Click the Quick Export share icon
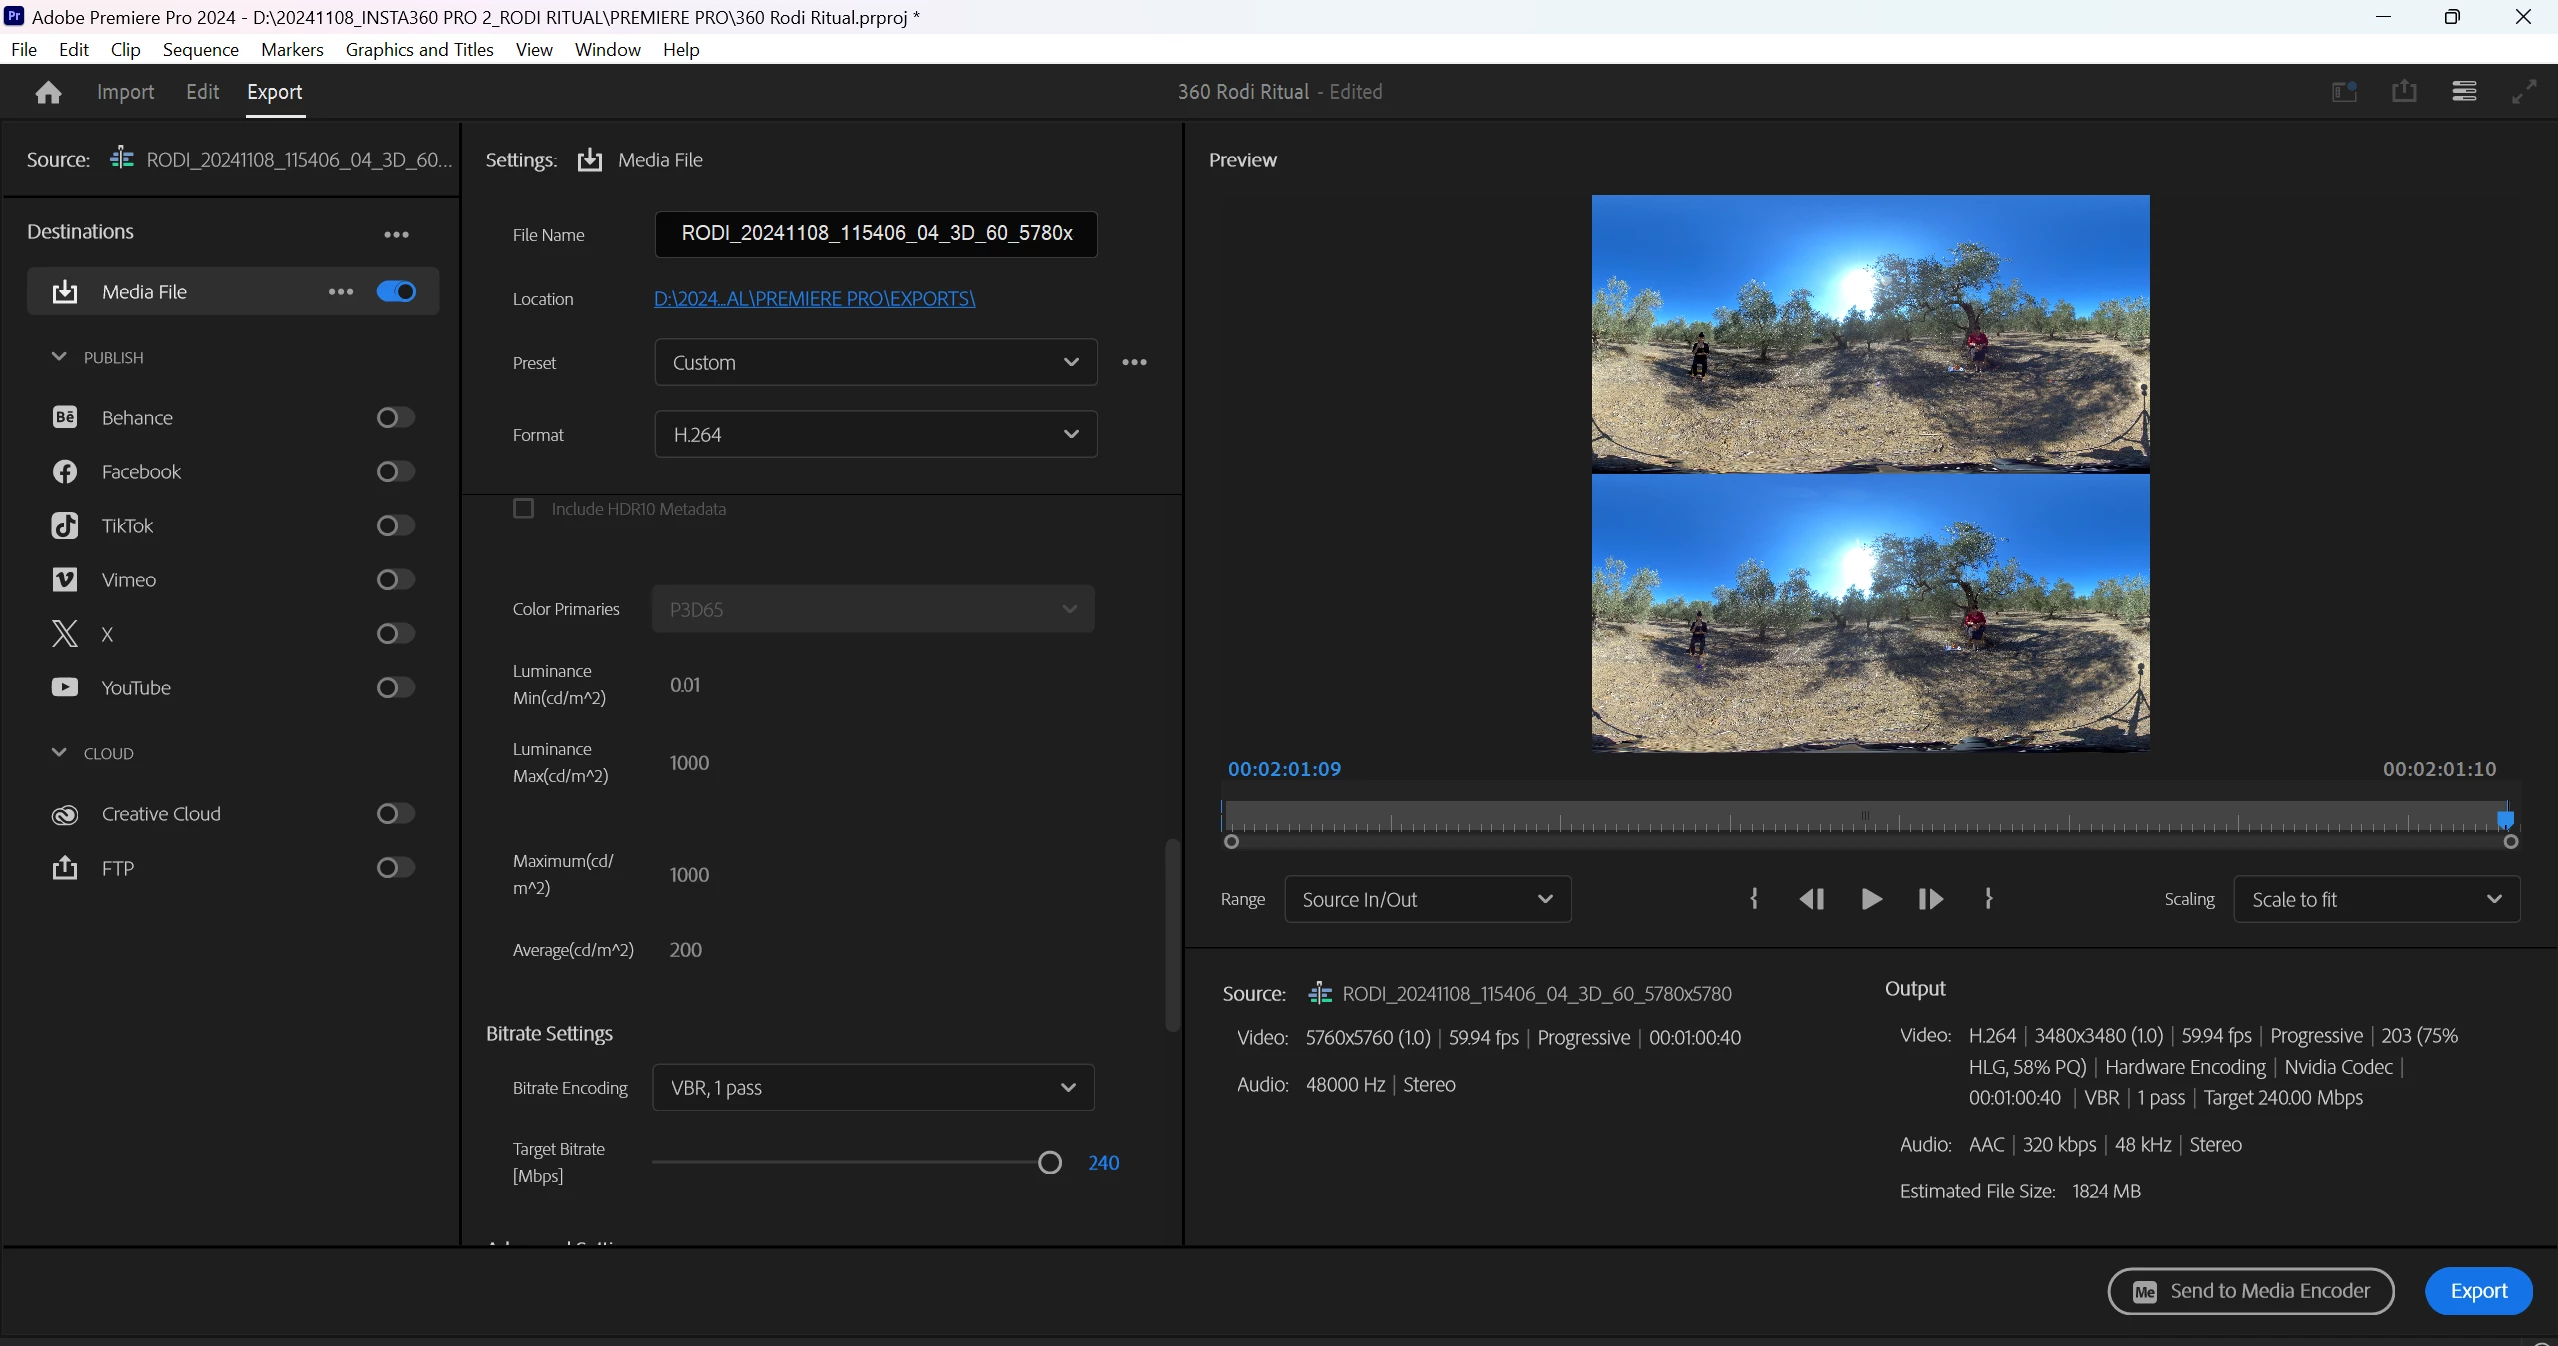 click(x=2404, y=92)
